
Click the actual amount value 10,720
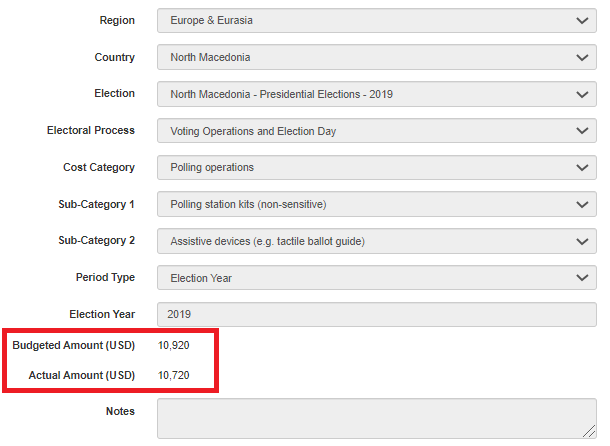173,376
